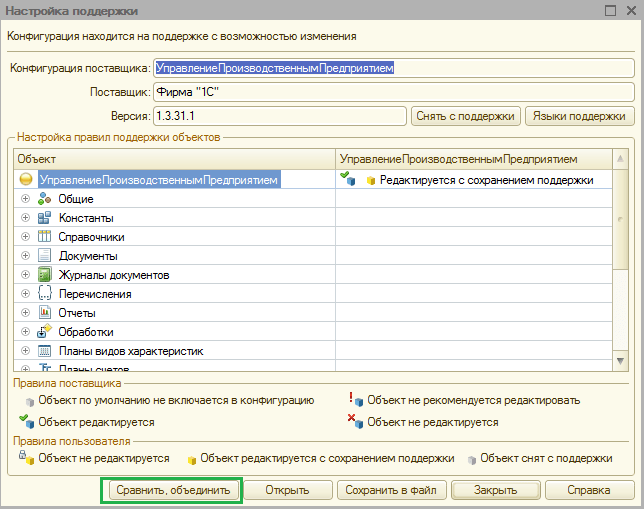Click 'Сохранить в файл' button
Image resolution: width=644 pixels, height=509 pixels.
click(x=391, y=490)
